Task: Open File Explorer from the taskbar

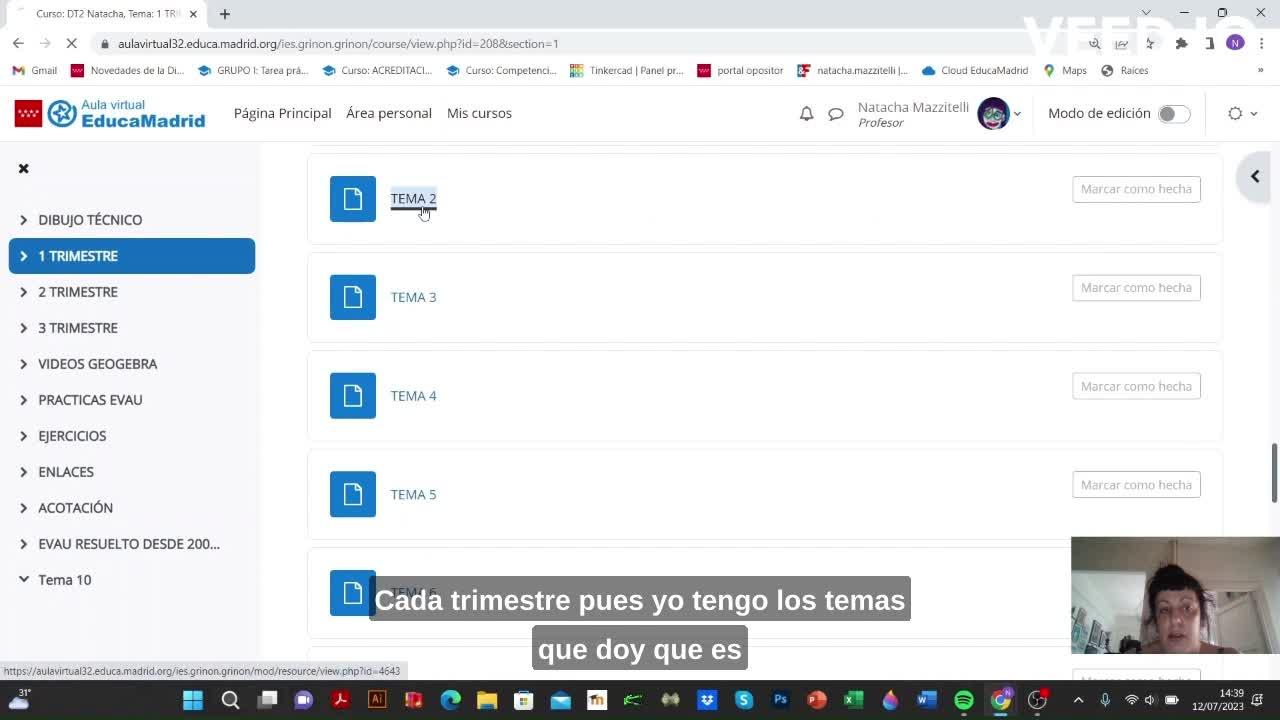Action: click(487, 700)
